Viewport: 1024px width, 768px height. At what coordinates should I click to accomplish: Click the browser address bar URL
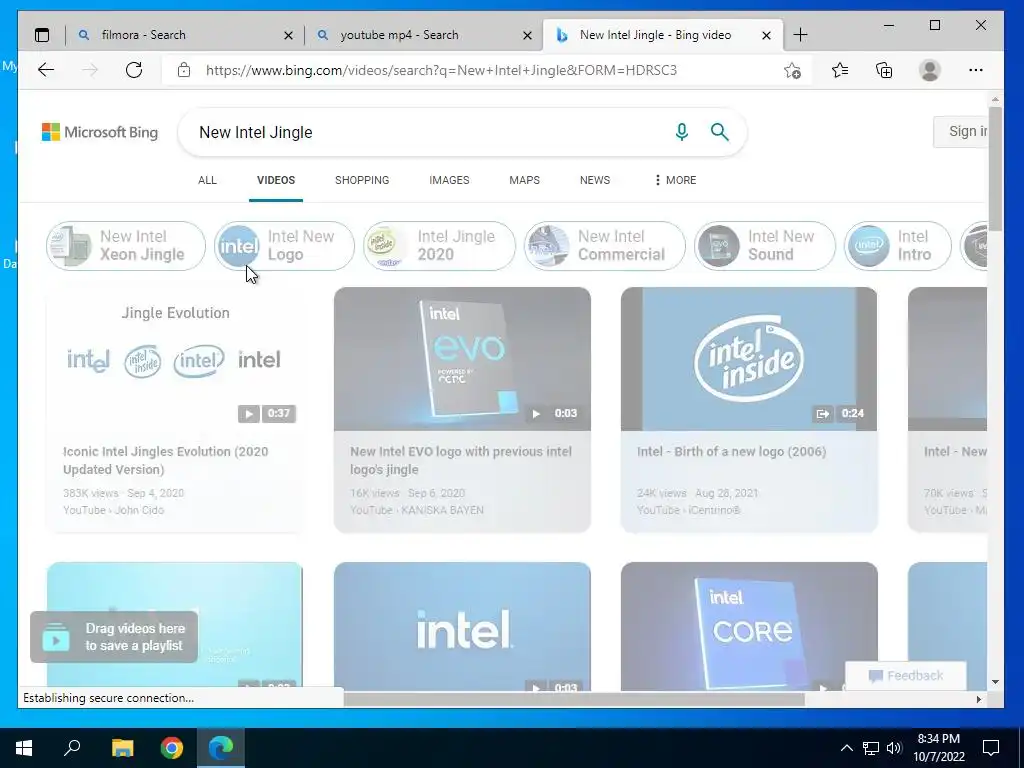point(441,70)
